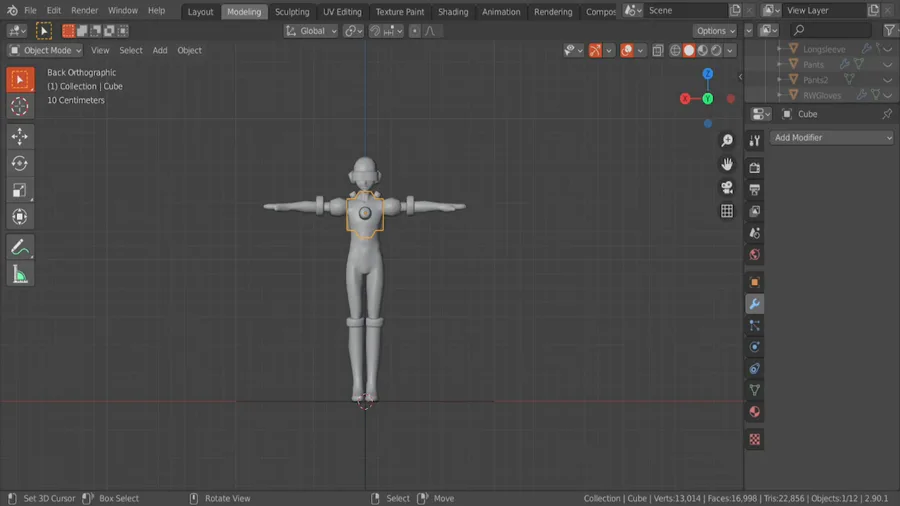The width and height of the screenshot is (900, 506).
Task: Open Global transform orientation dropdown
Action: [x=311, y=31]
